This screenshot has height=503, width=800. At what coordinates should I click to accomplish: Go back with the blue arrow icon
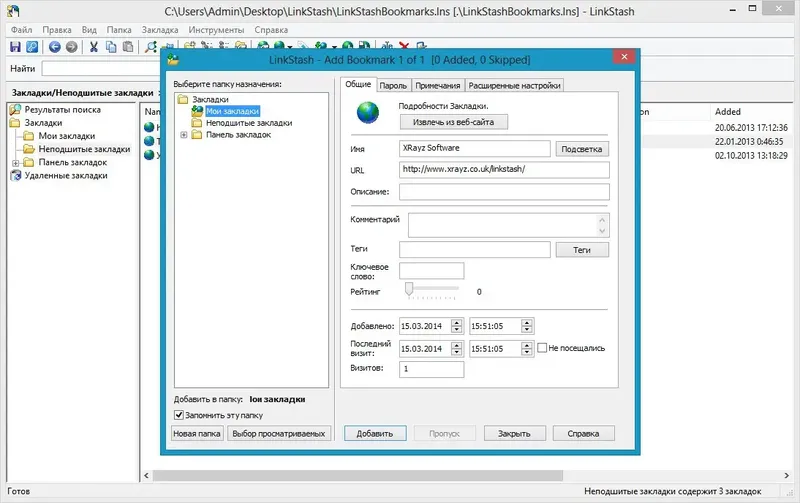(55, 47)
